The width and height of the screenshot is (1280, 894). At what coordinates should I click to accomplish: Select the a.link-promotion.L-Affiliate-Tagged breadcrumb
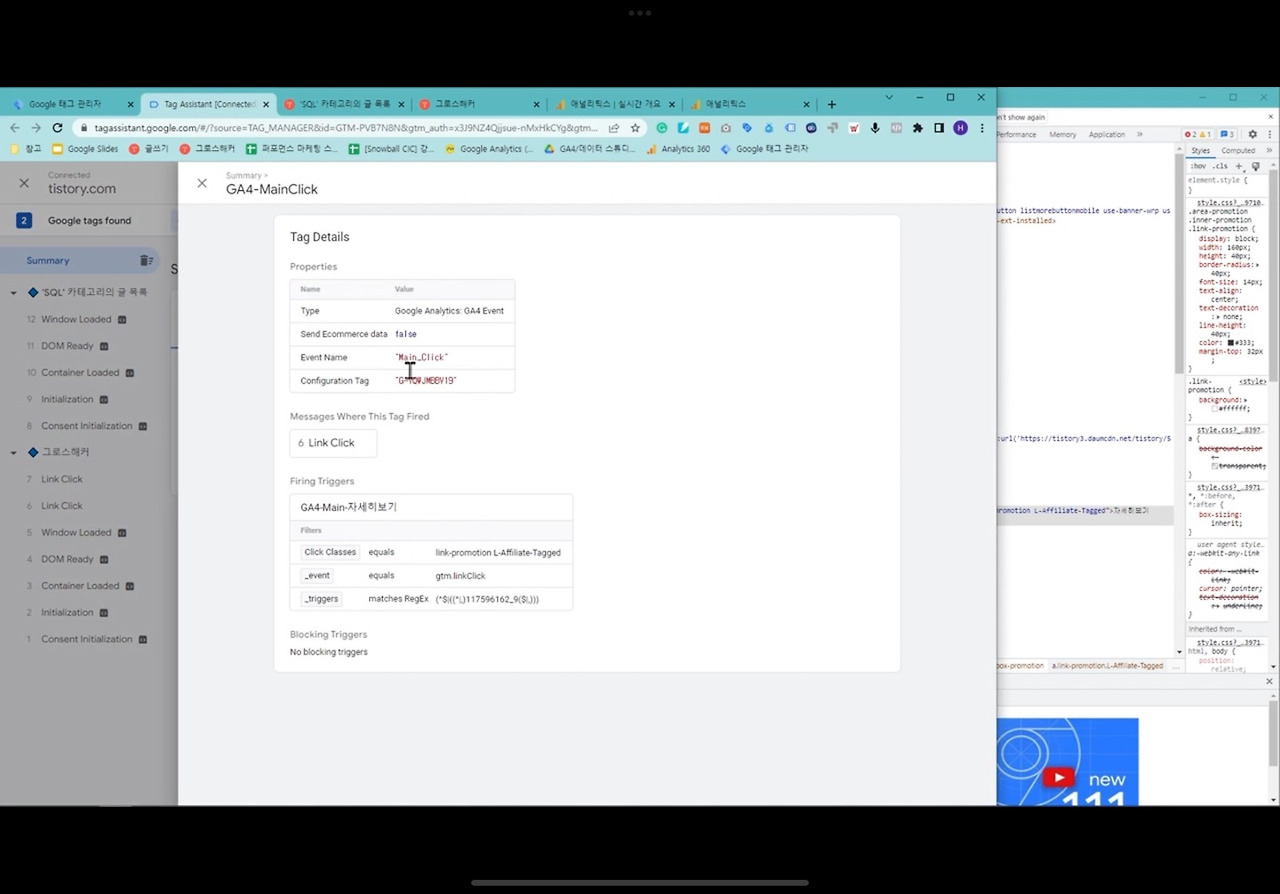click(1107, 666)
